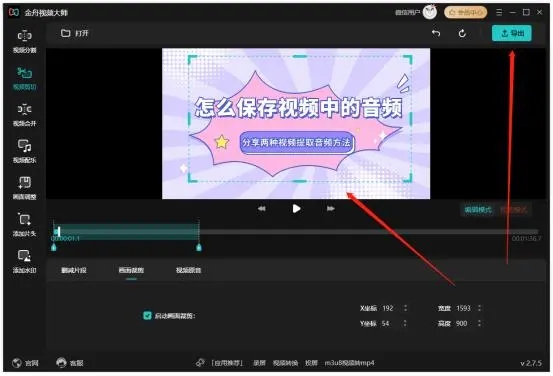553x376 pixels.
Task: Toggle the 启动画面裁剪 checkbox
Action: click(x=147, y=315)
